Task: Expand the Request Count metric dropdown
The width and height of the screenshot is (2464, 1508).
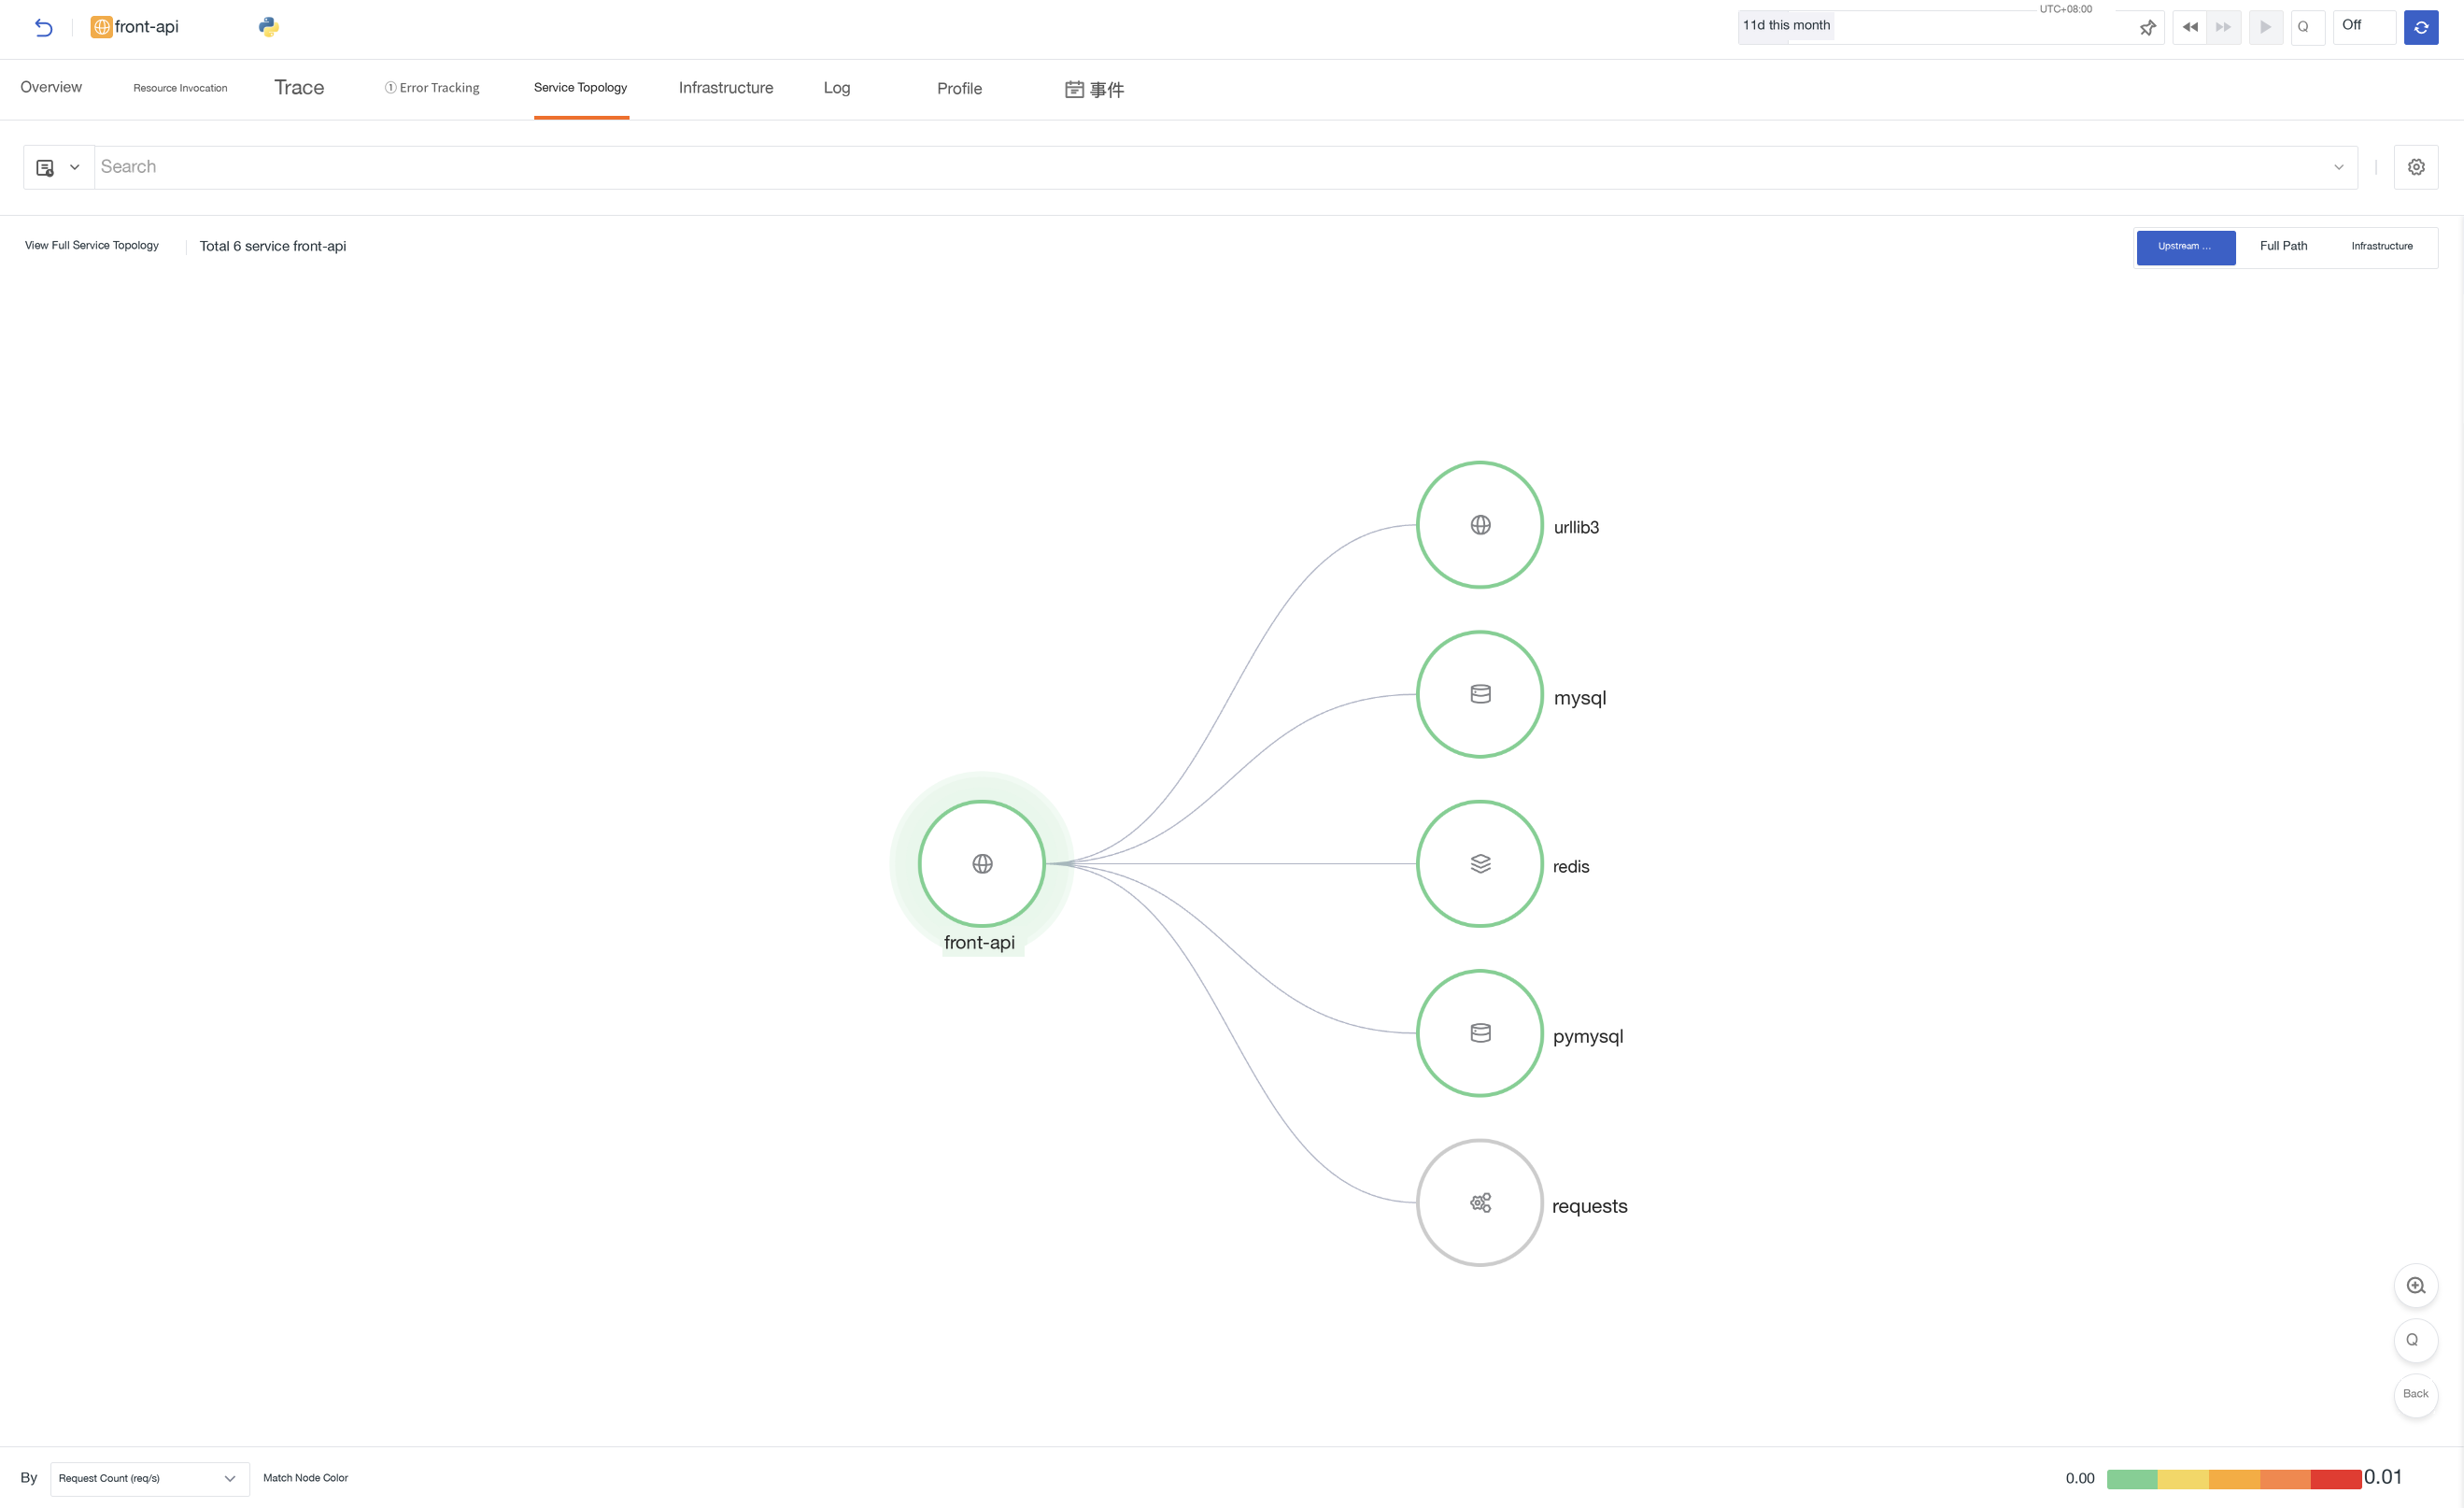Action: 150,1479
